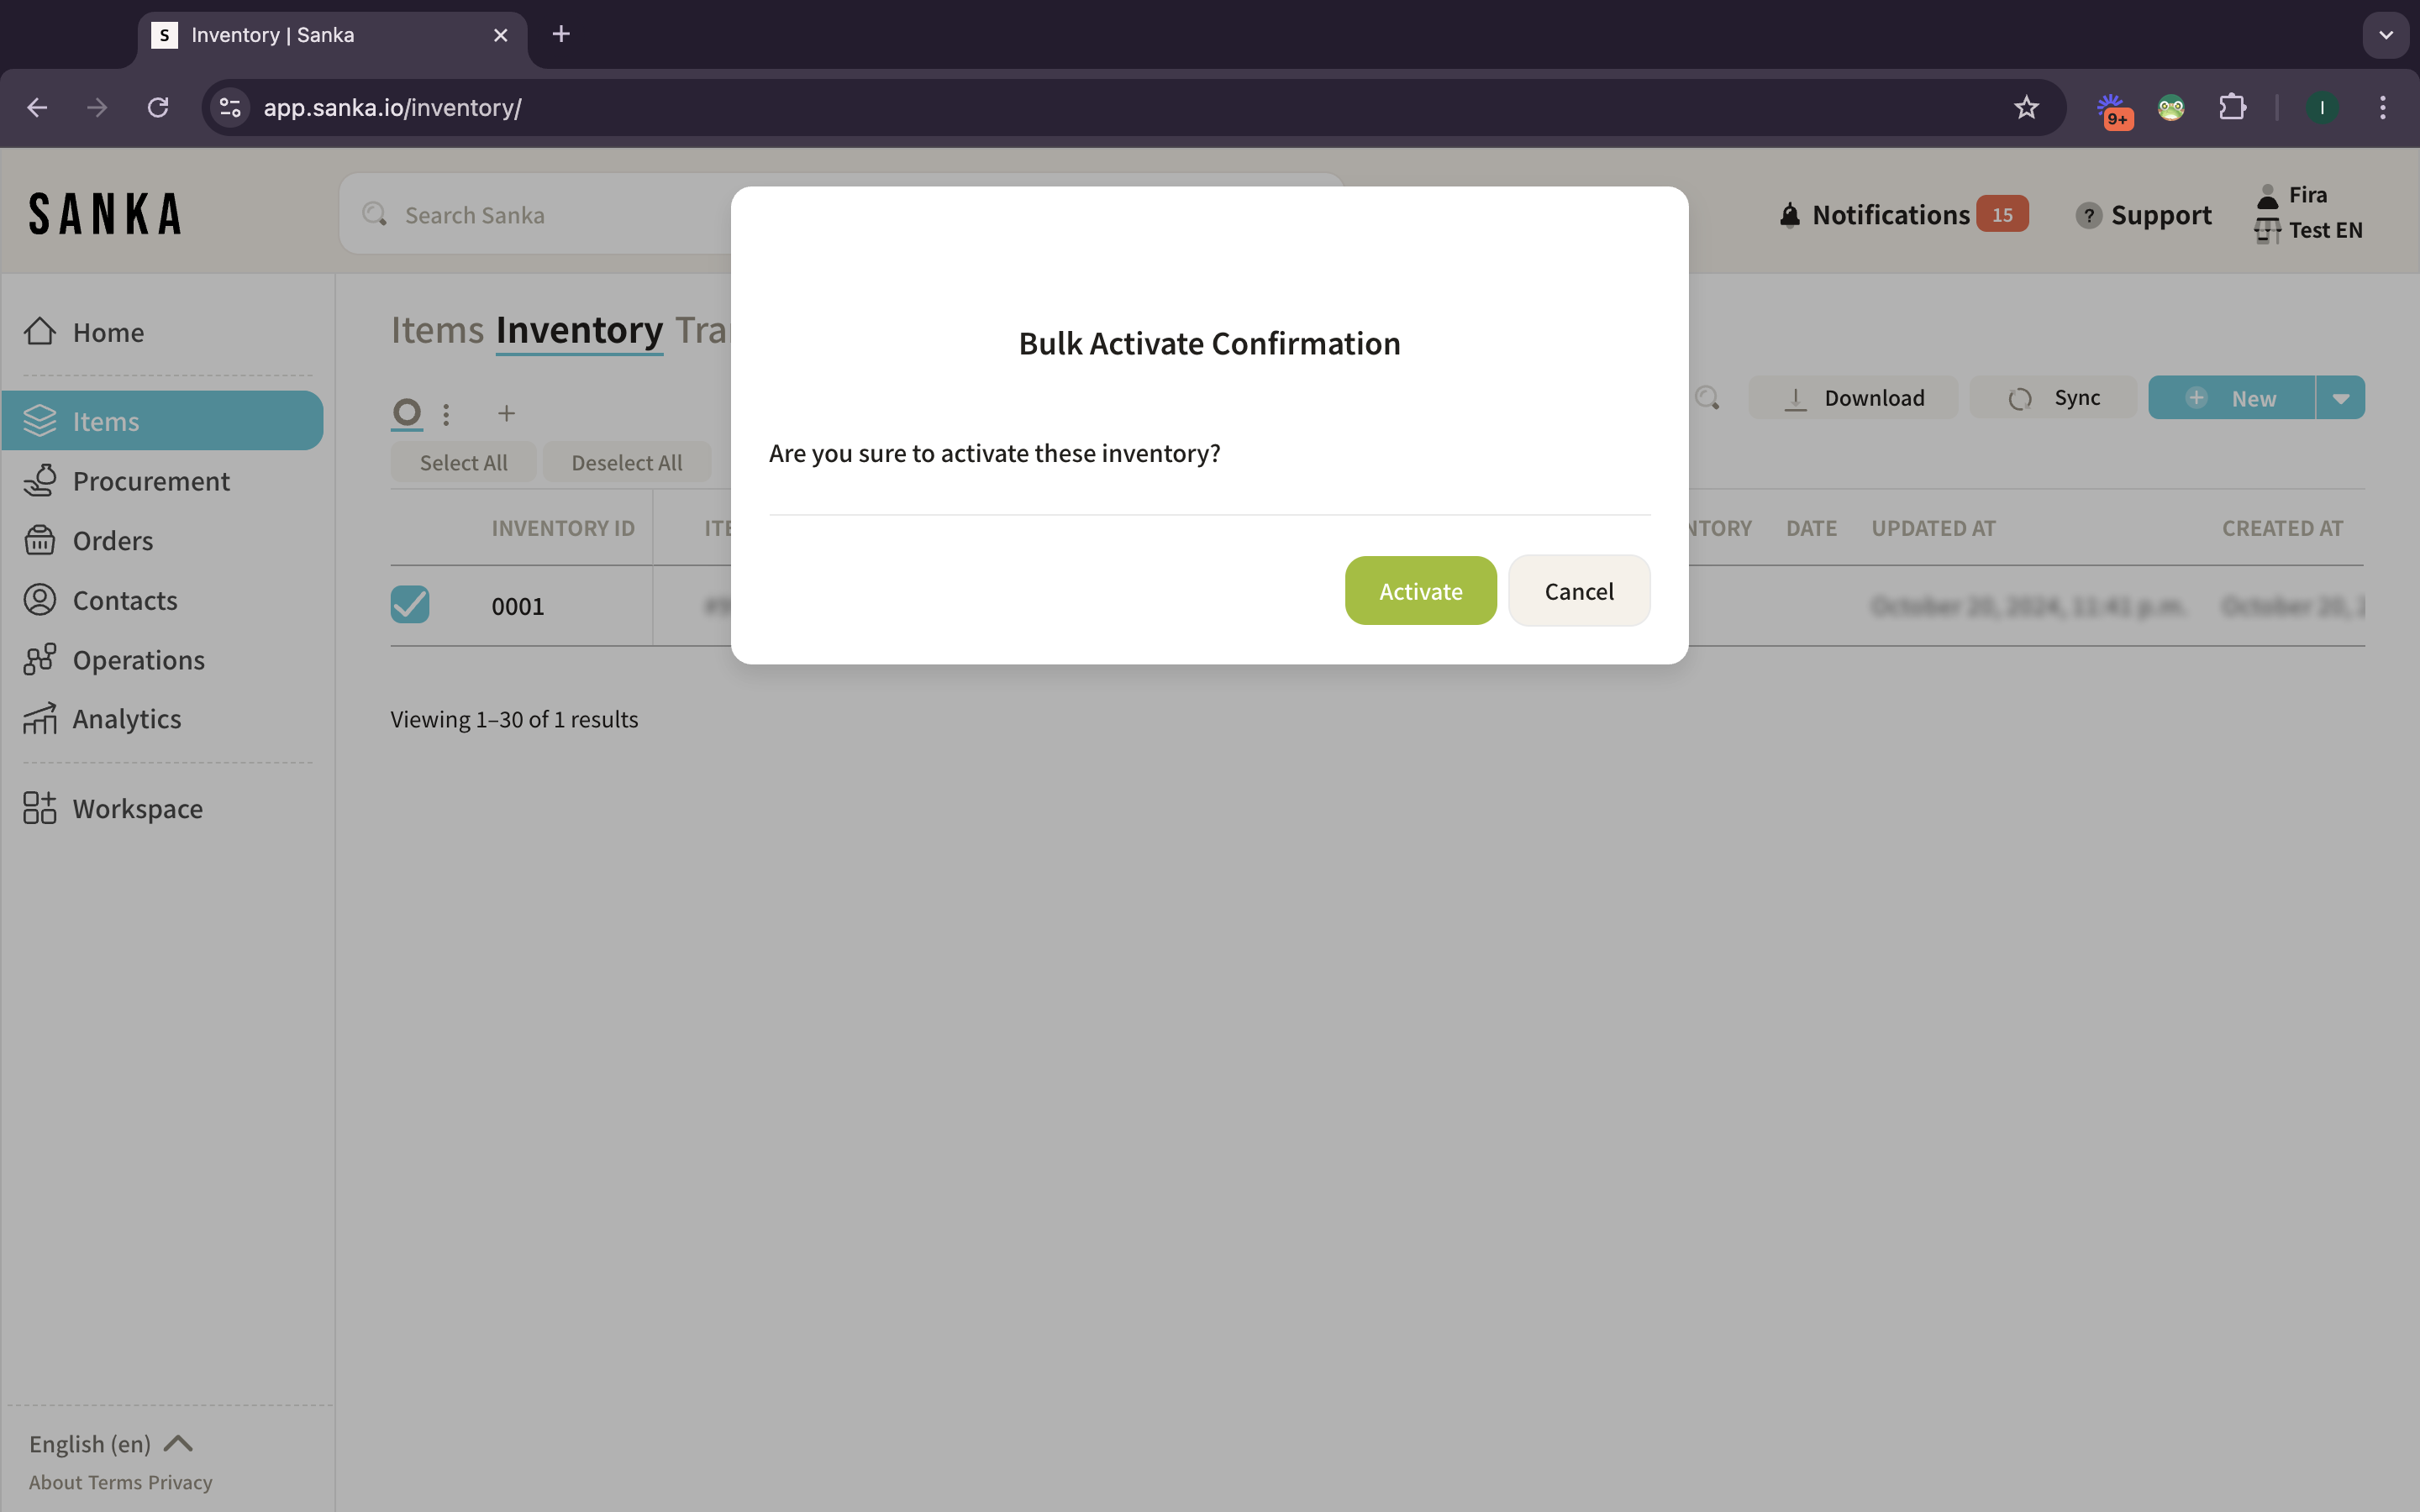Viewport: 2420px width, 1512px height.
Task: Open Procurement from the sidebar
Action: coord(150,481)
